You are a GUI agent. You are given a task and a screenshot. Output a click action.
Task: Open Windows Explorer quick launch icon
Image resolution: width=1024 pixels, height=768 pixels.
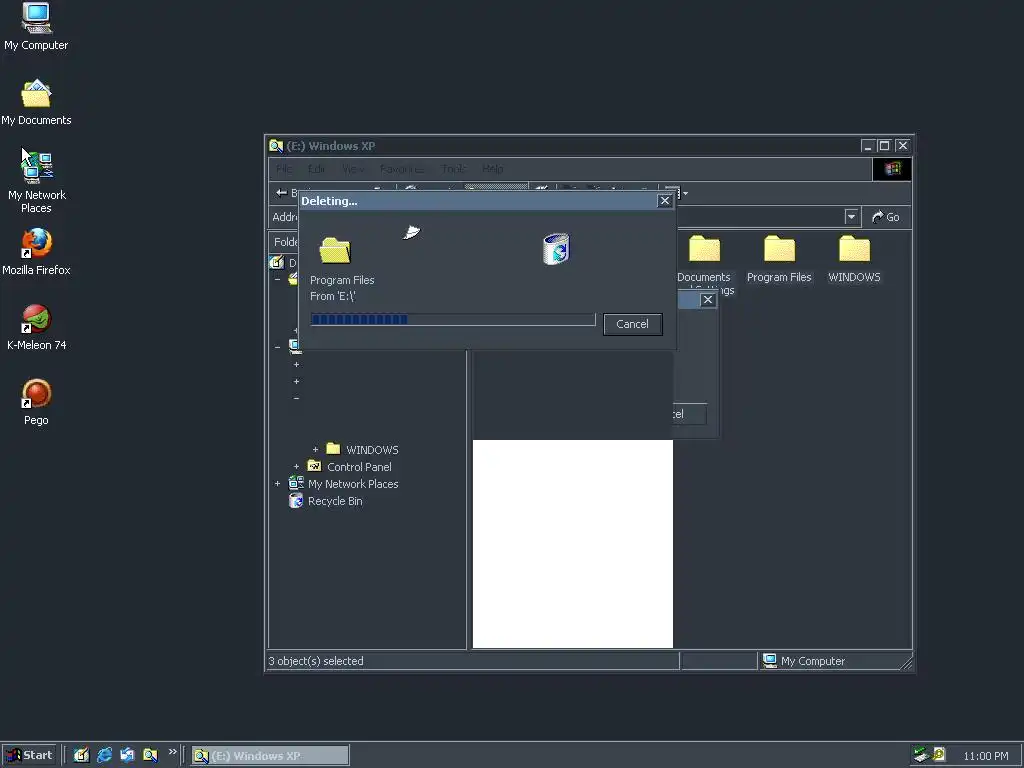150,755
